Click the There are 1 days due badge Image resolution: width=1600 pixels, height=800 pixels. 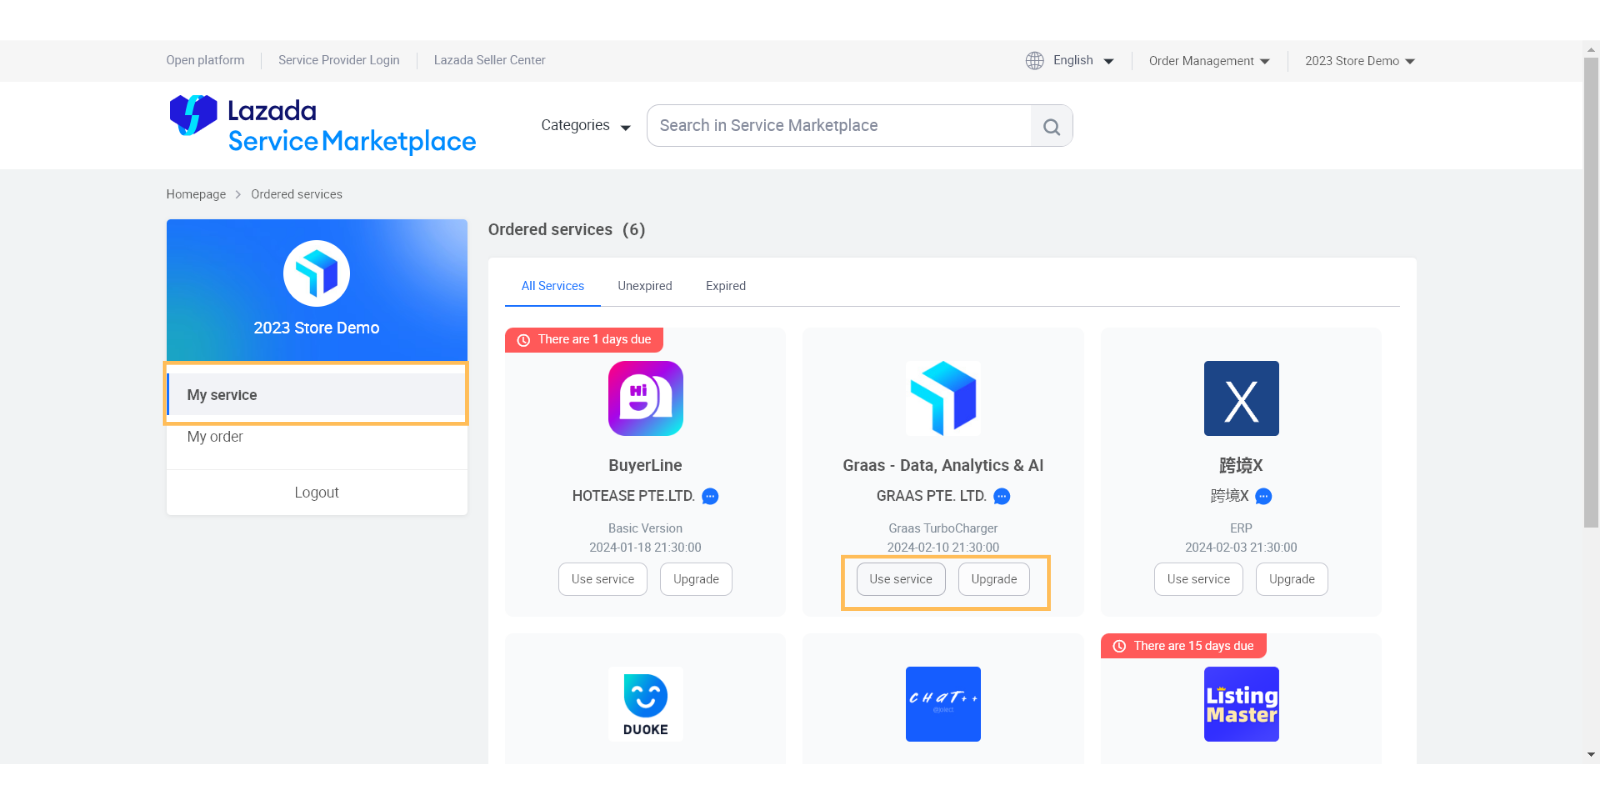pos(584,340)
